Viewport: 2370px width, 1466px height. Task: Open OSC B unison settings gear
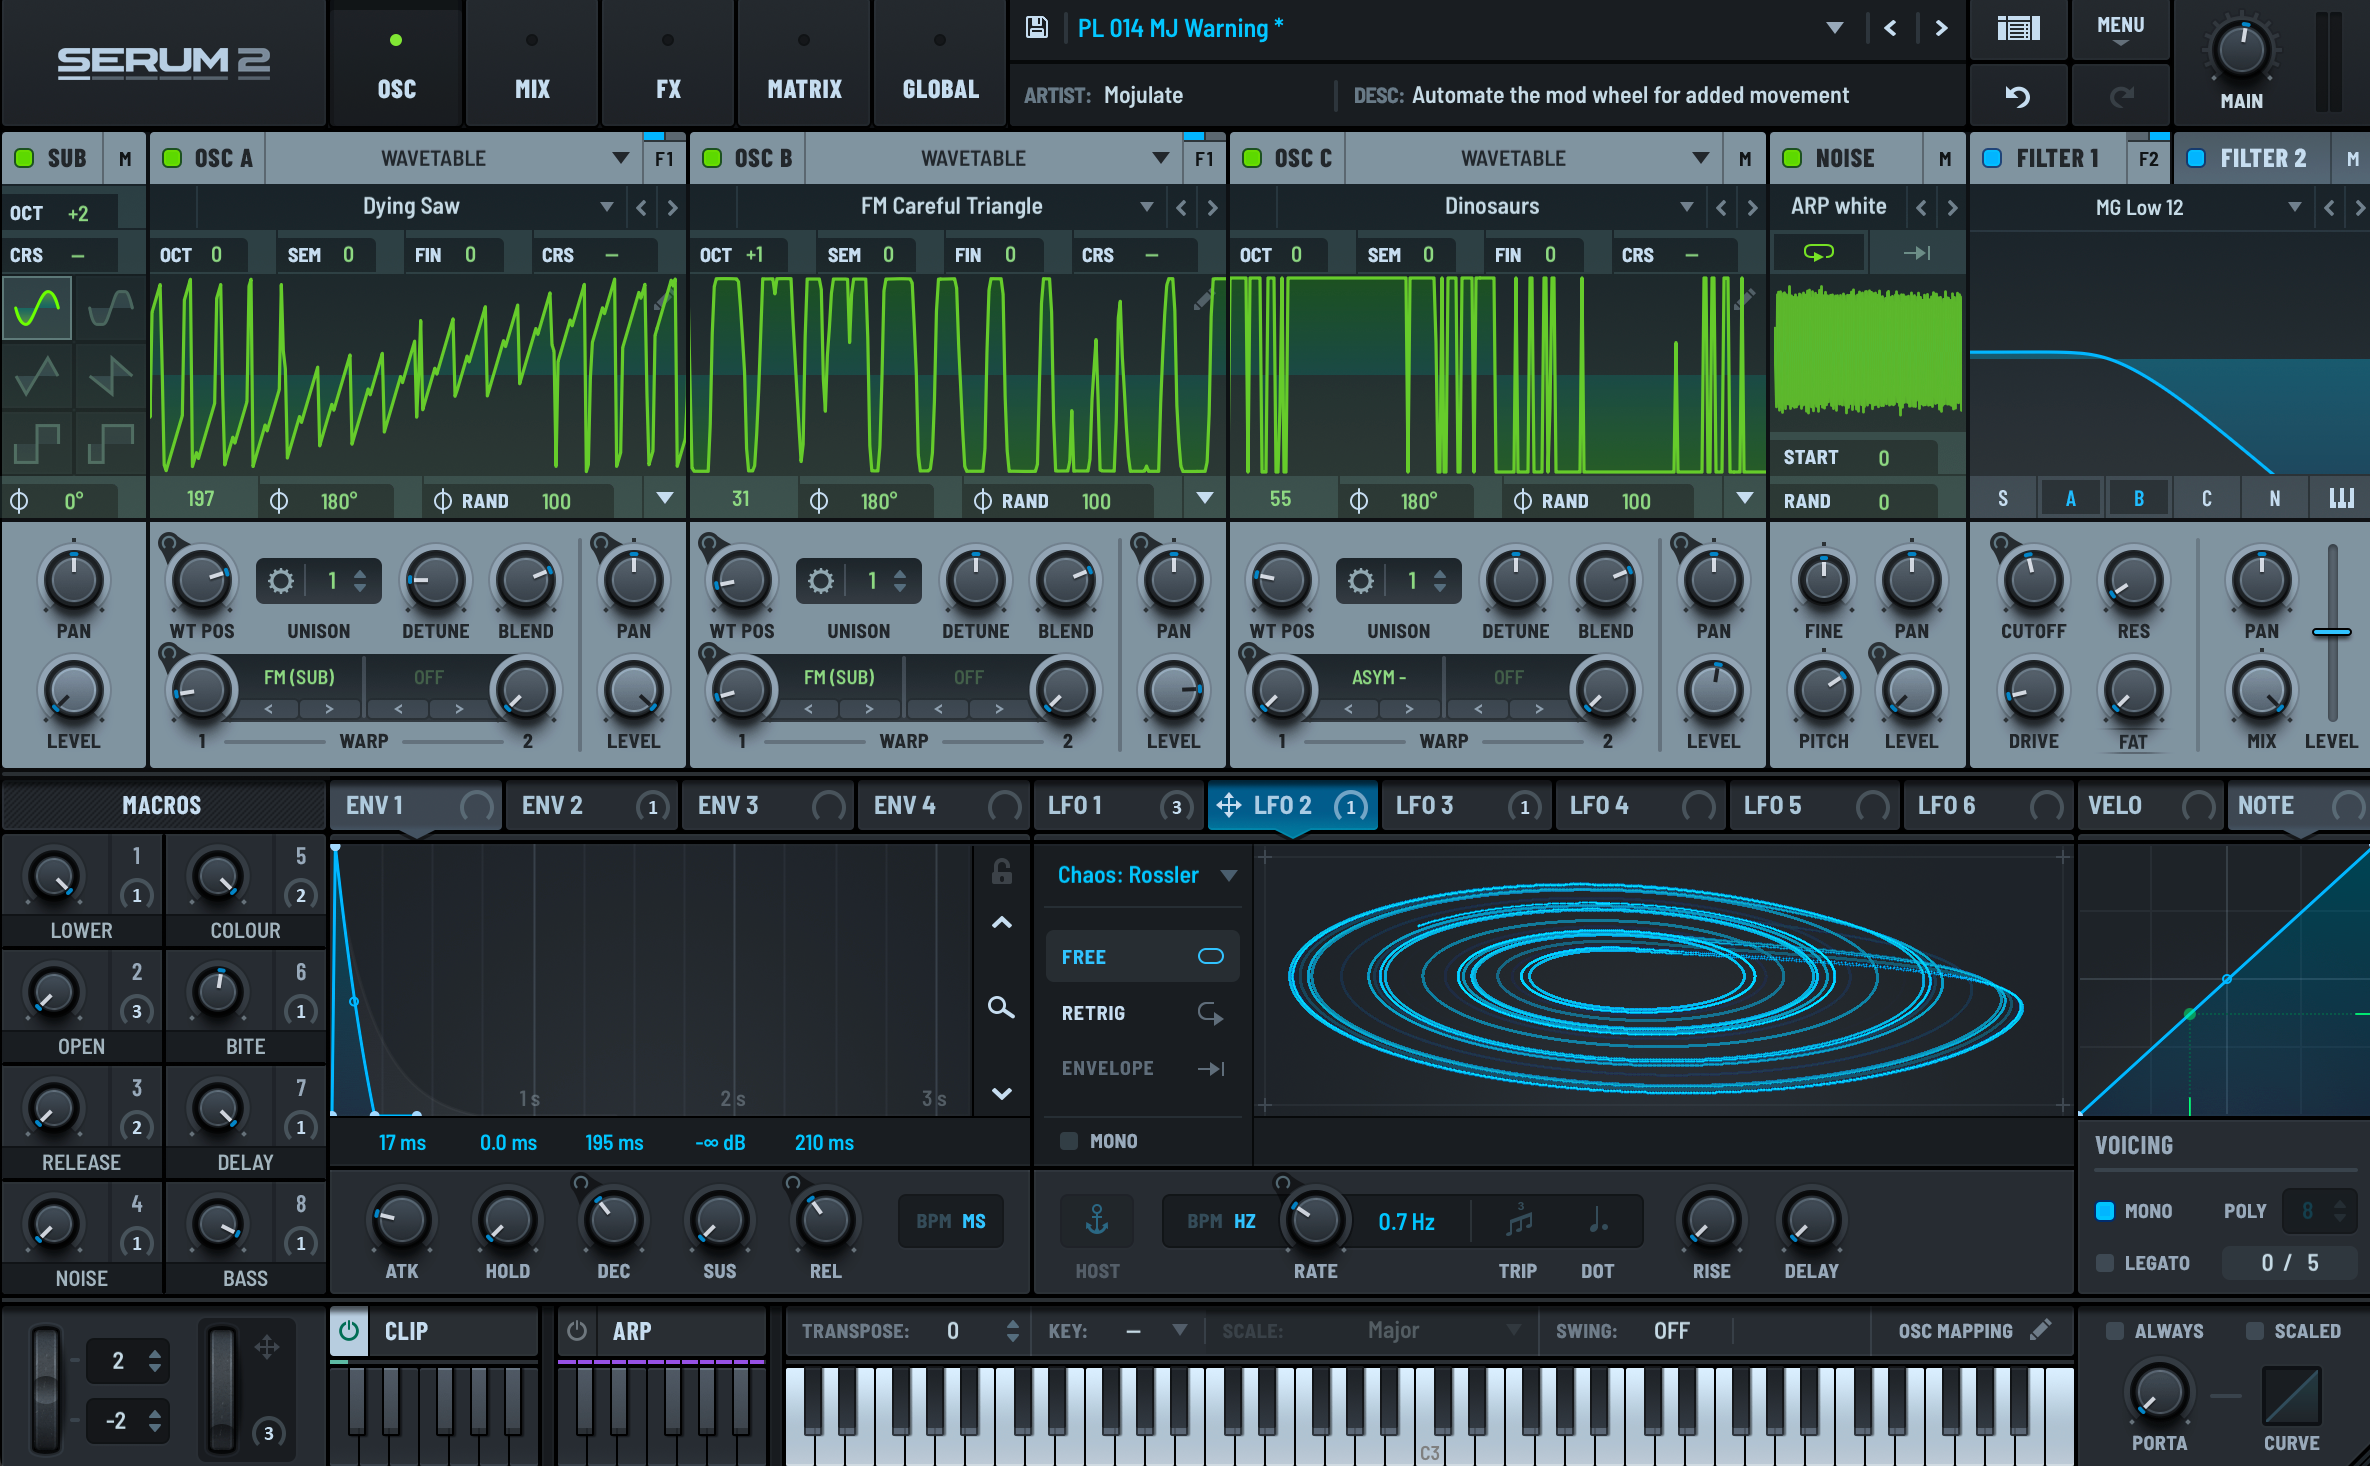[821, 581]
